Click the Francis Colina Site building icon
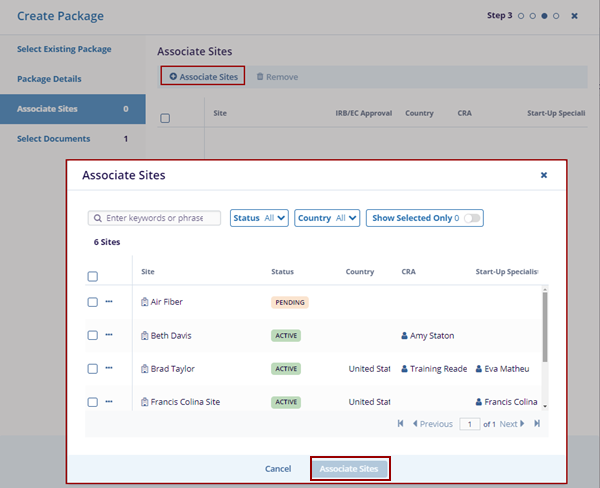 tap(145, 402)
